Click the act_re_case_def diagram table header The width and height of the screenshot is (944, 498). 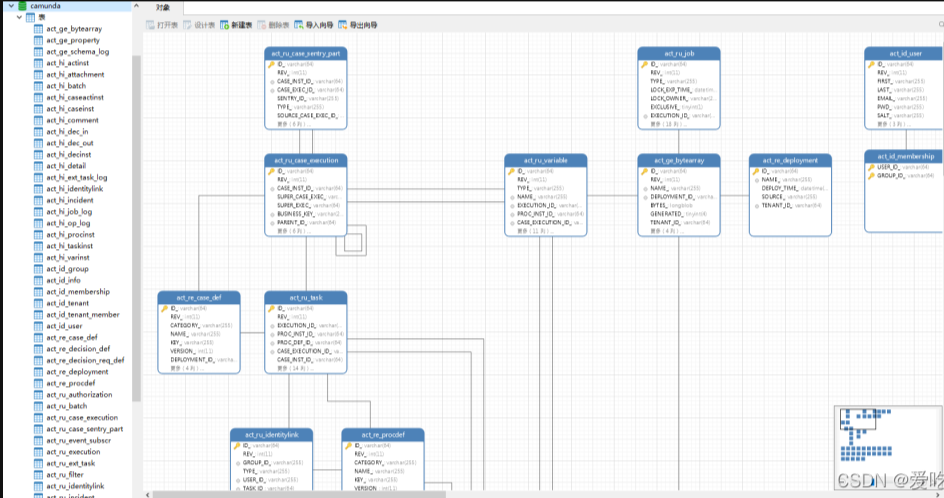tap(199, 298)
